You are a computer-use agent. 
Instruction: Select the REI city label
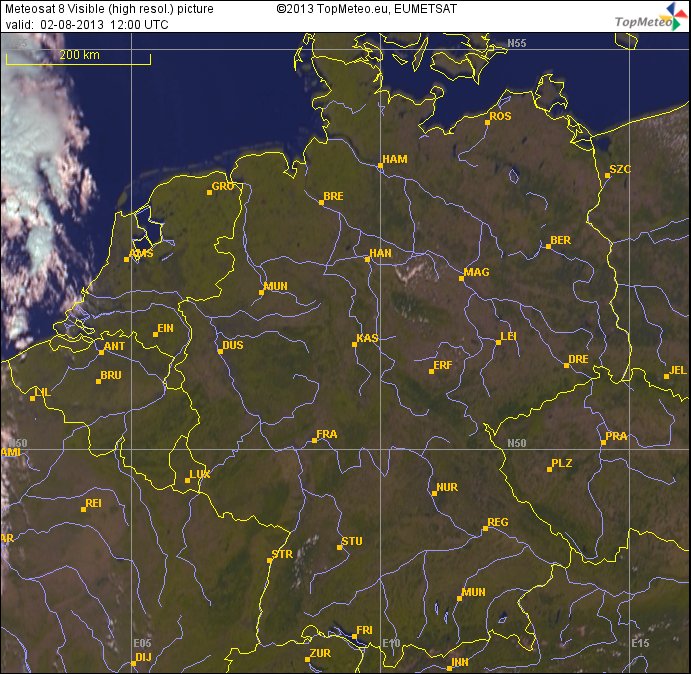[93, 503]
